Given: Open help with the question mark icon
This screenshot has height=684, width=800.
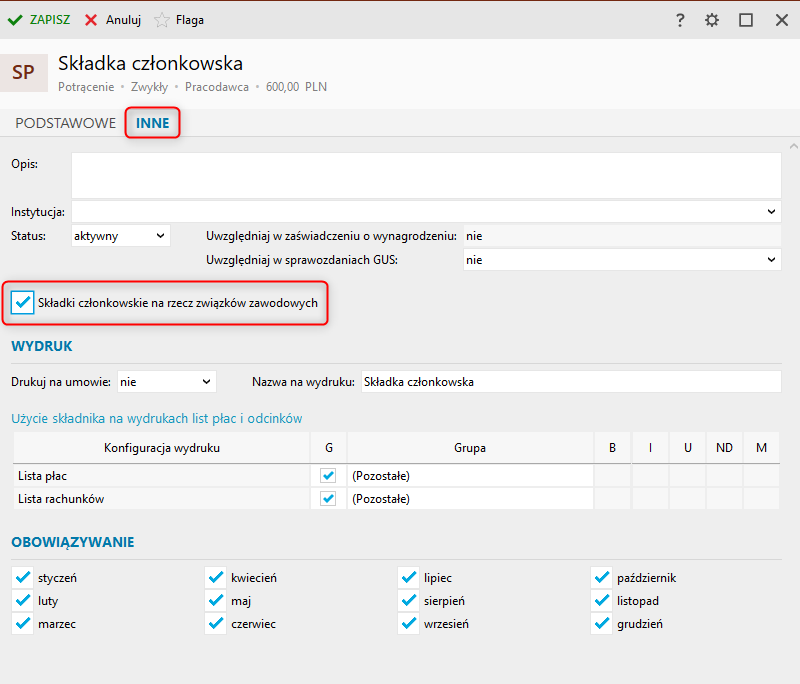Looking at the screenshot, I should pyautogui.click(x=680, y=20).
